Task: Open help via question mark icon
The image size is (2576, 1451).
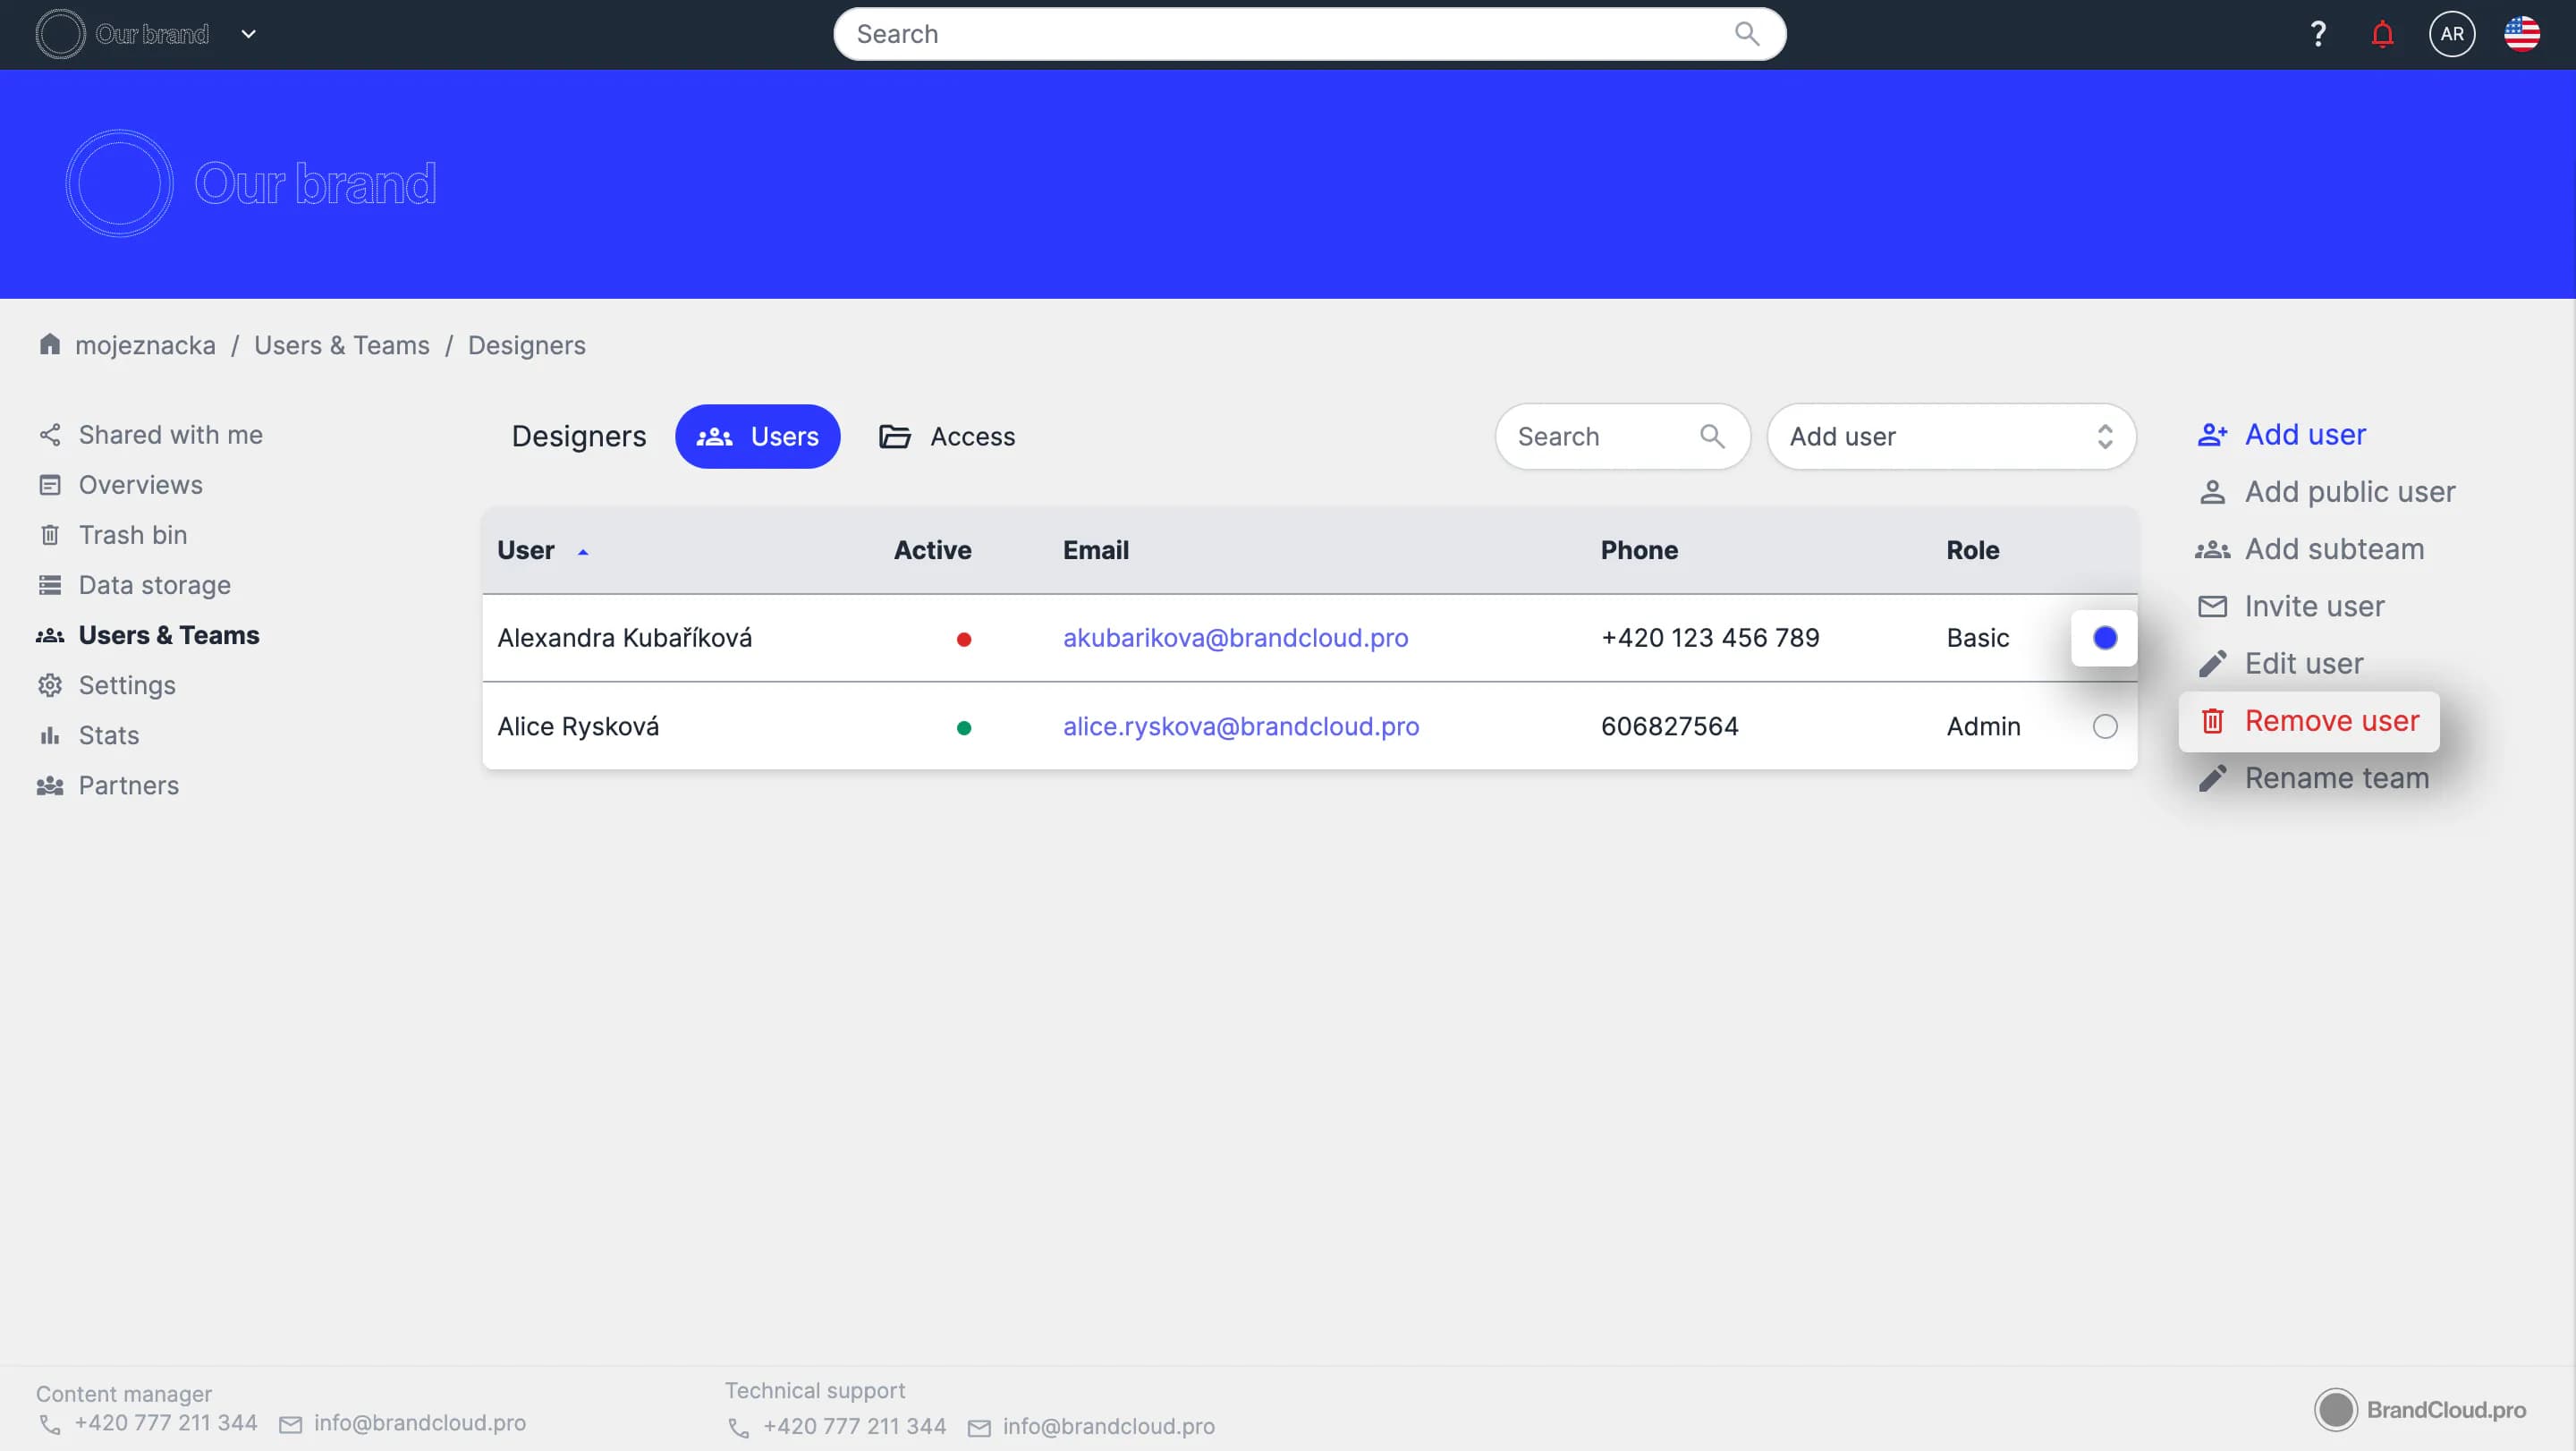Action: click(2317, 35)
